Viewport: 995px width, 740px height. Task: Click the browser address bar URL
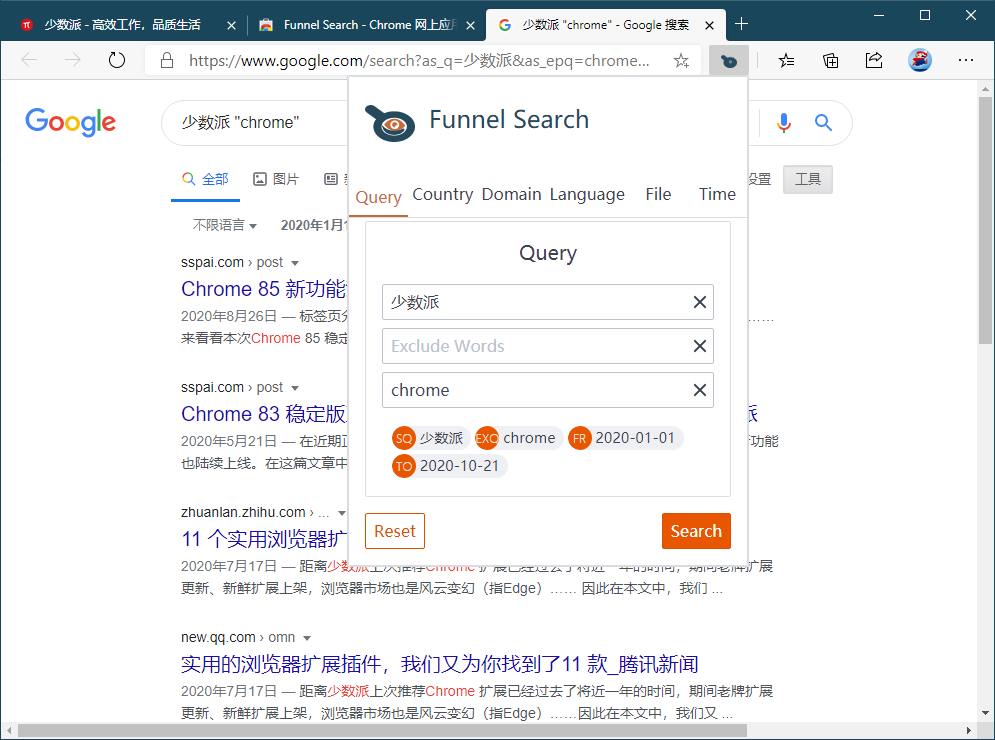(x=419, y=60)
